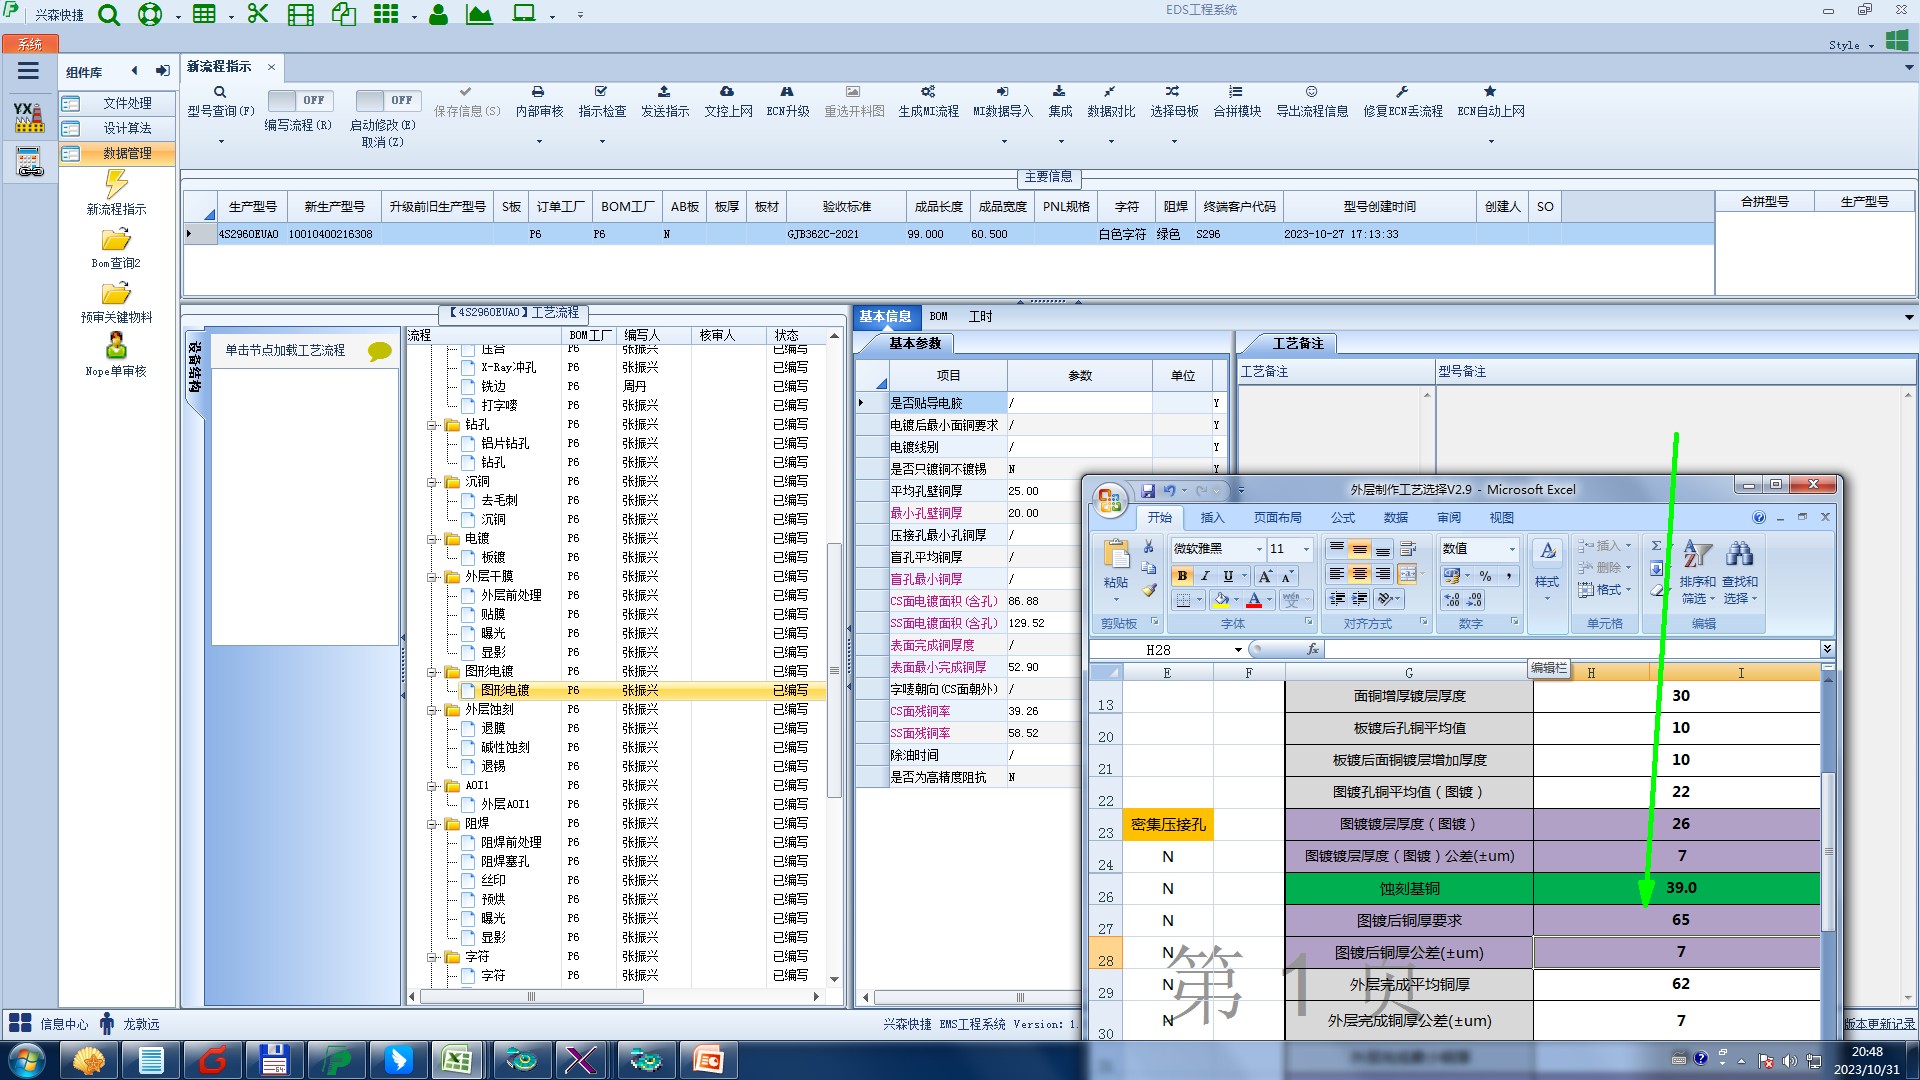This screenshot has width=1920, height=1080.
Task: Click Excel font color button
Action: coord(1254,600)
